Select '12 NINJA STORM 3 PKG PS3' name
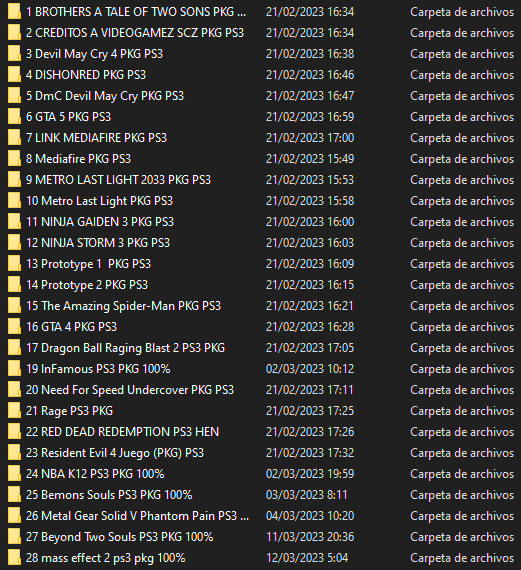 (x=98, y=242)
